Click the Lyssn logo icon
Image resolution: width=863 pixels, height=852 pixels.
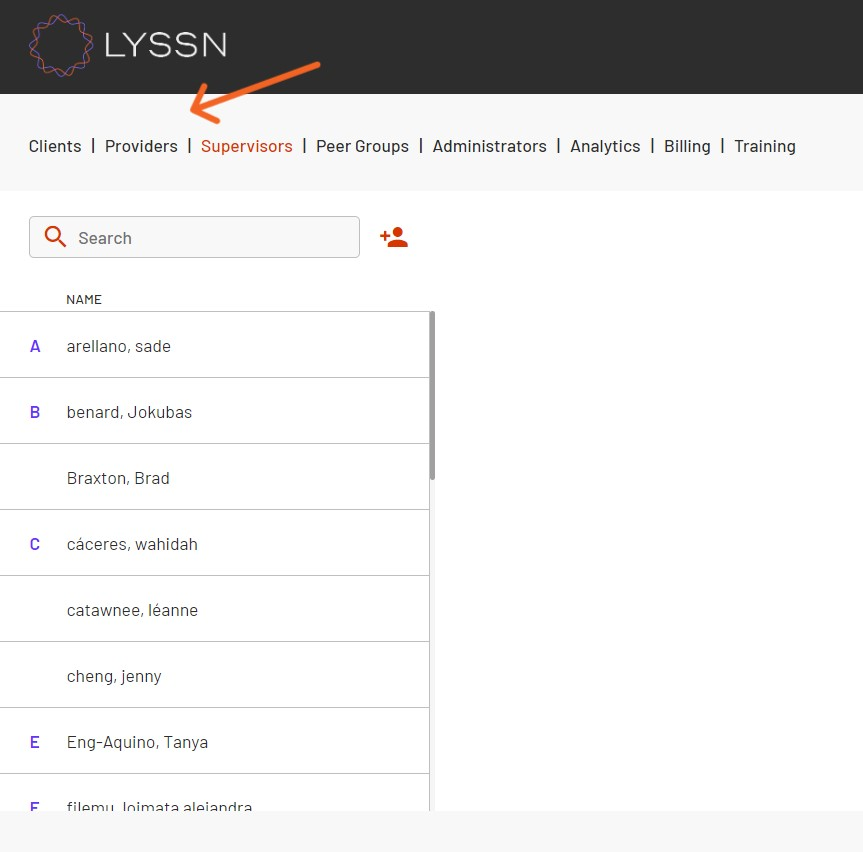click(x=60, y=44)
